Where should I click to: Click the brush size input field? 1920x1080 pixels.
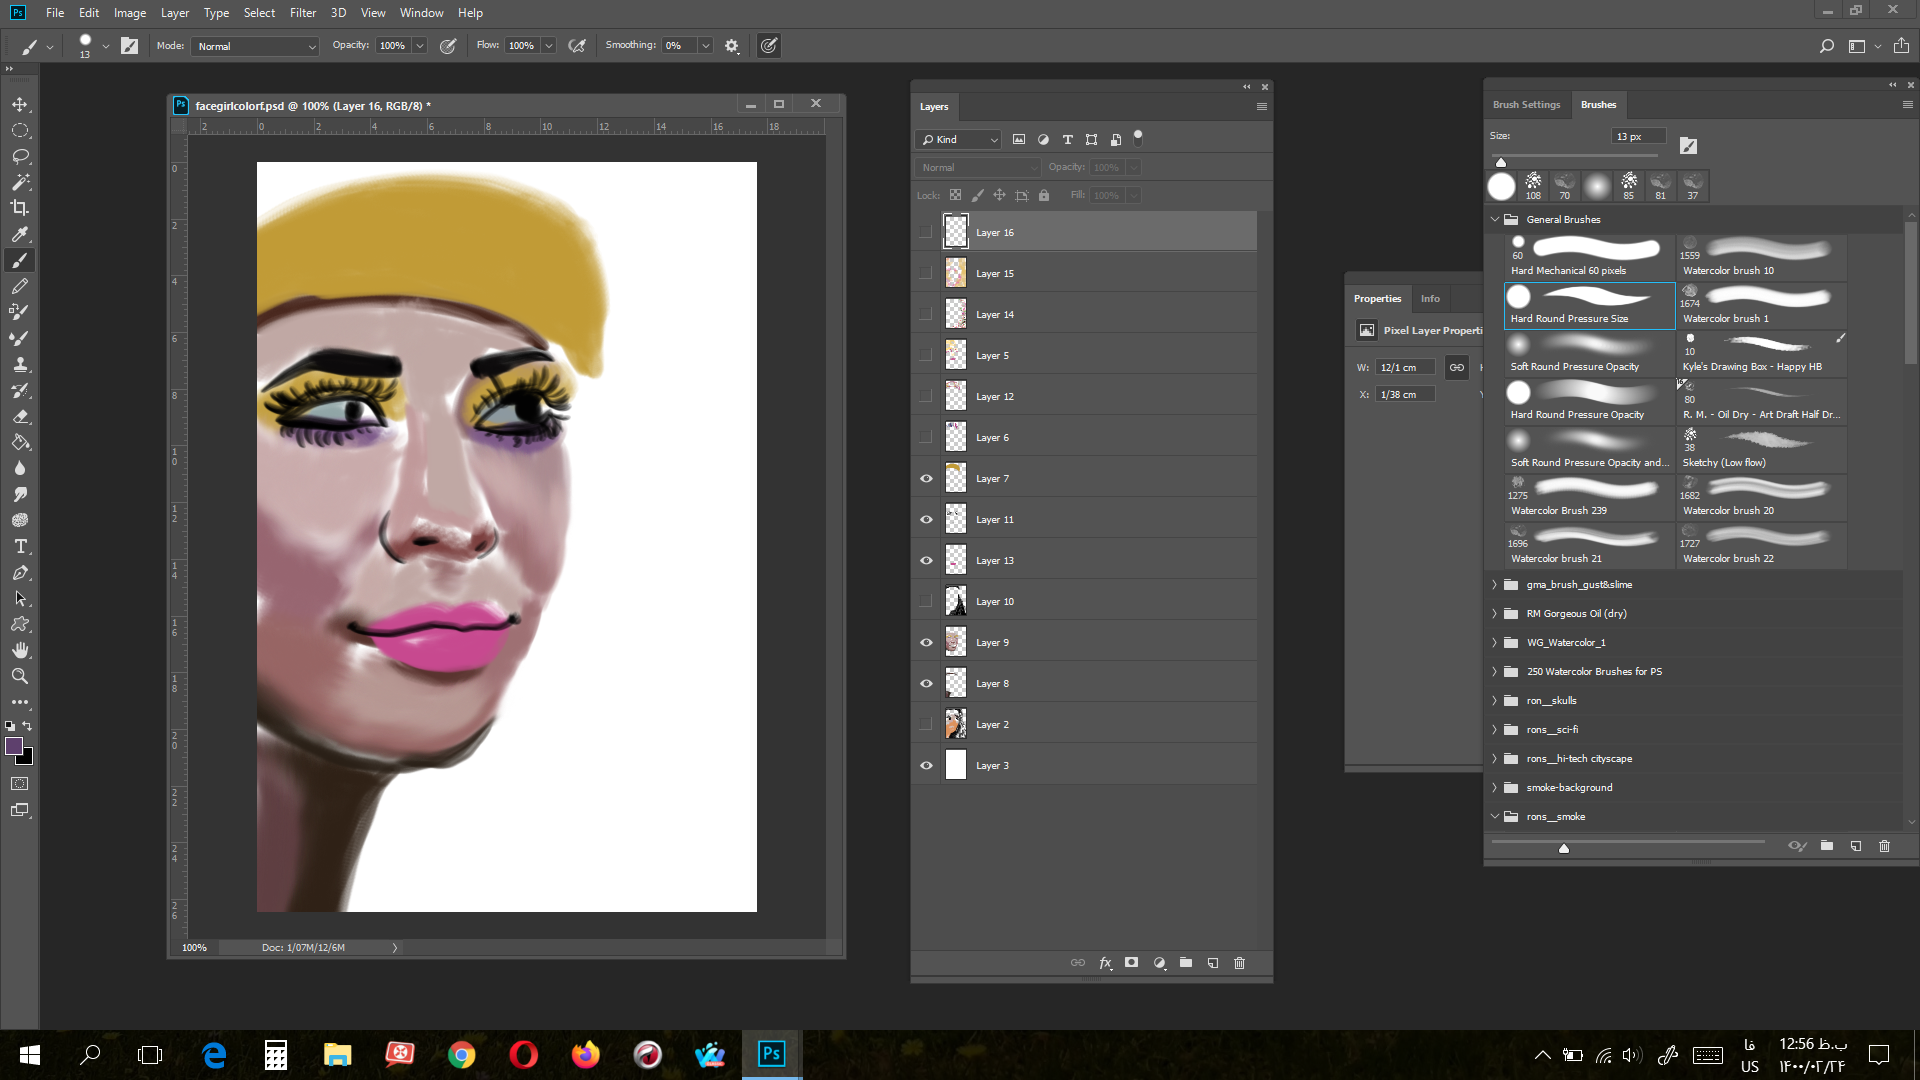tap(1638, 136)
